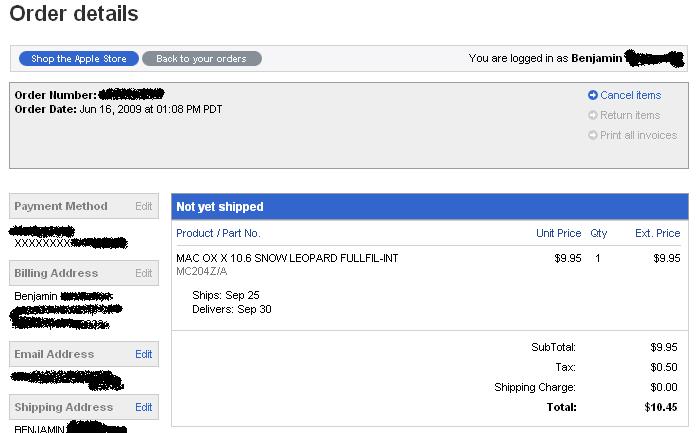
Task: Click the Ext. Price column header
Action: pos(657,233)
